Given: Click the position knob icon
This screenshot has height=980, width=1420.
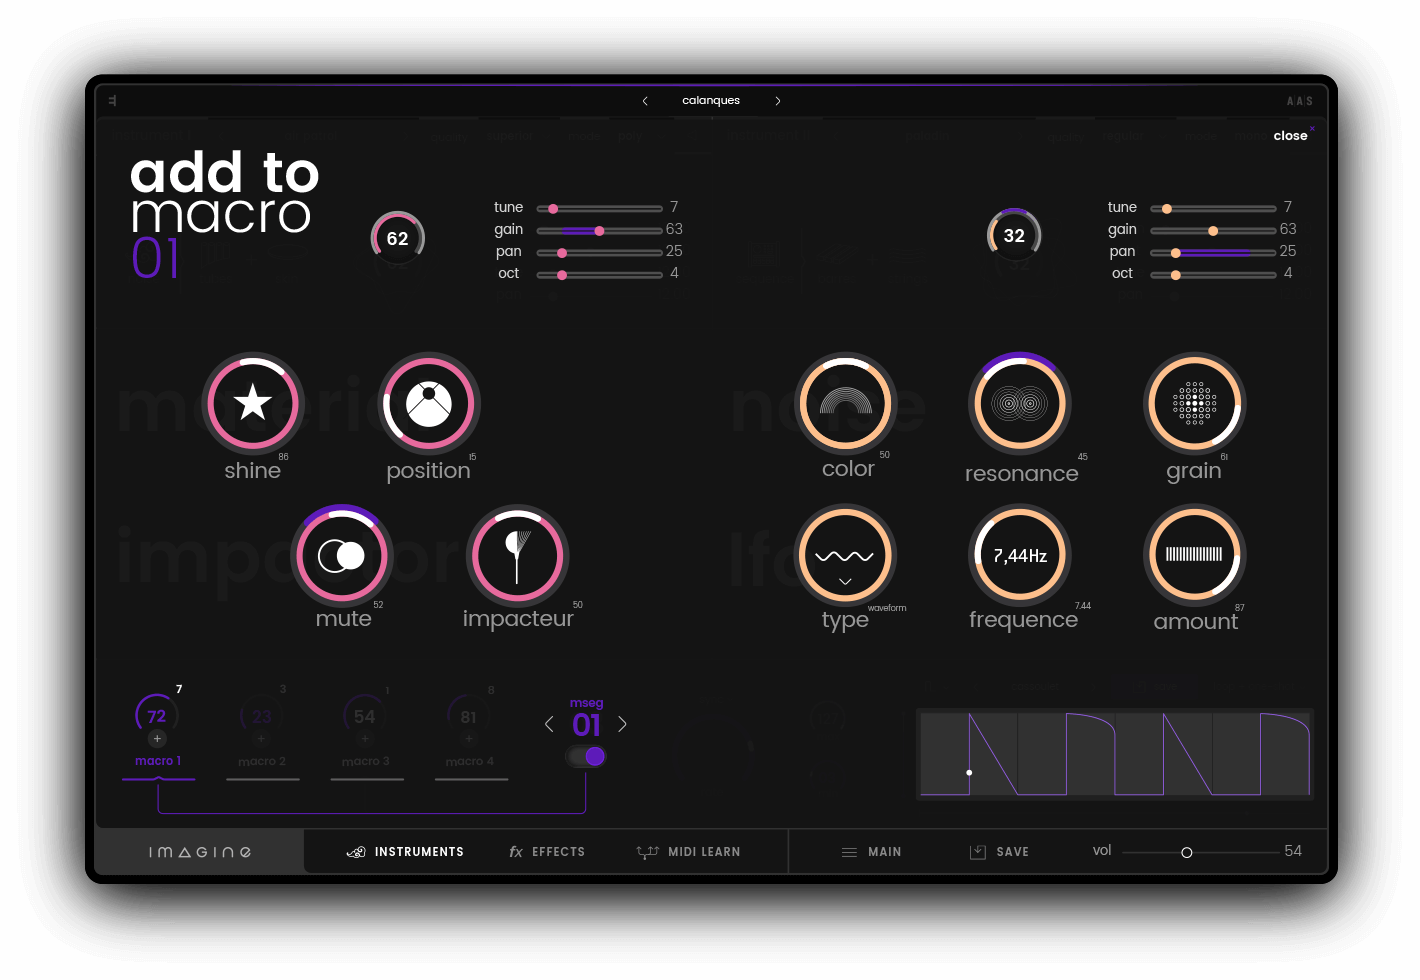Looking at the screenshot, I should tap(429, 403).
